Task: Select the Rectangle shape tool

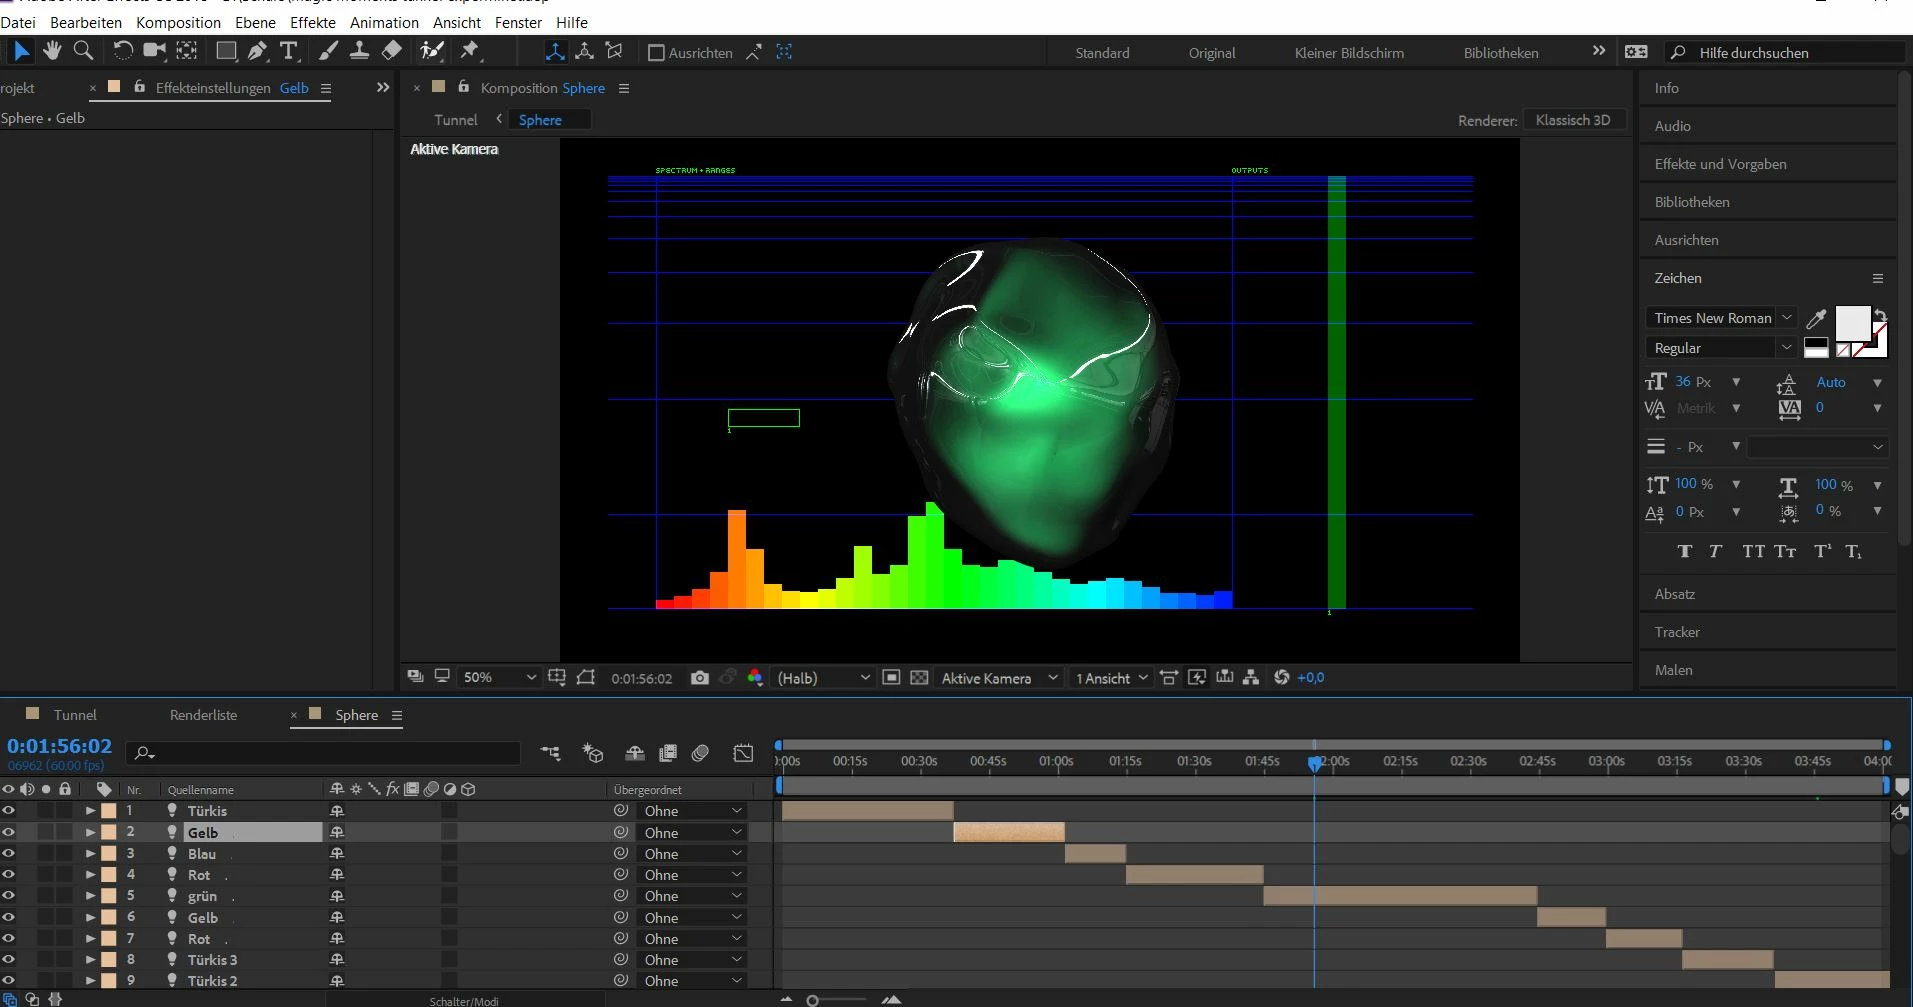Action: (227, 51)
